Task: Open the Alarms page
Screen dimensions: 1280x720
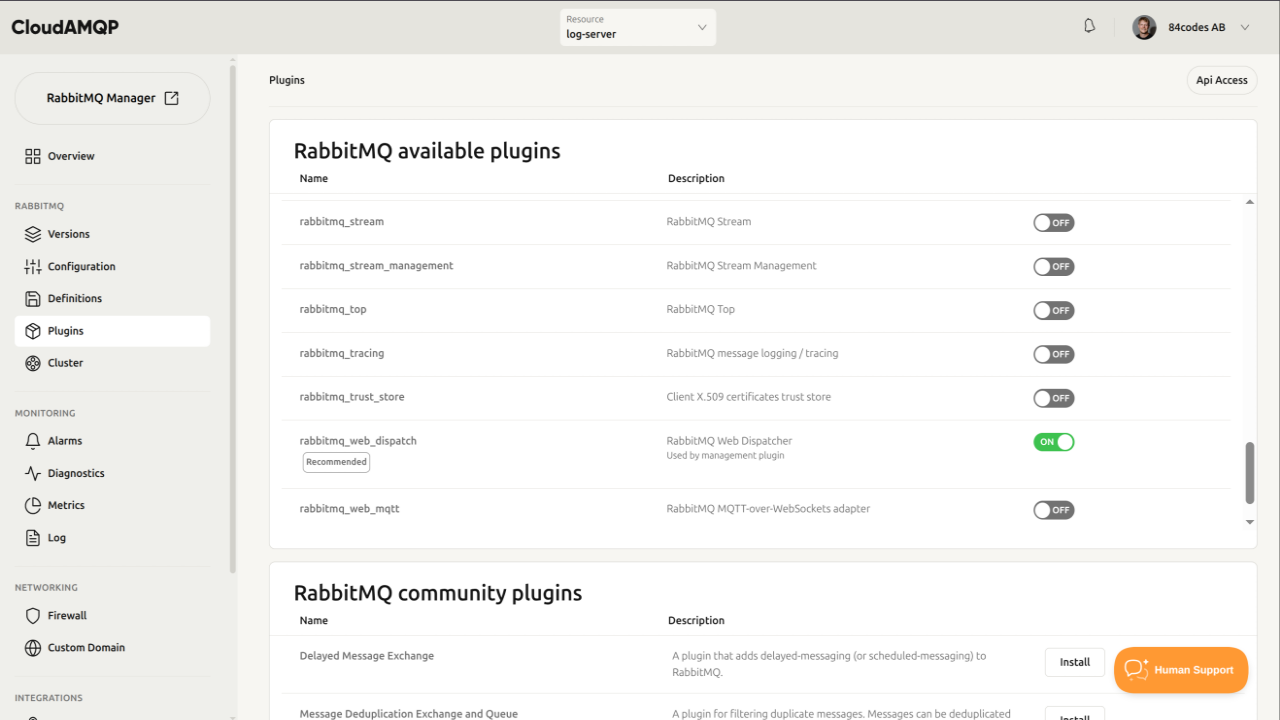Action: point(112,441)
